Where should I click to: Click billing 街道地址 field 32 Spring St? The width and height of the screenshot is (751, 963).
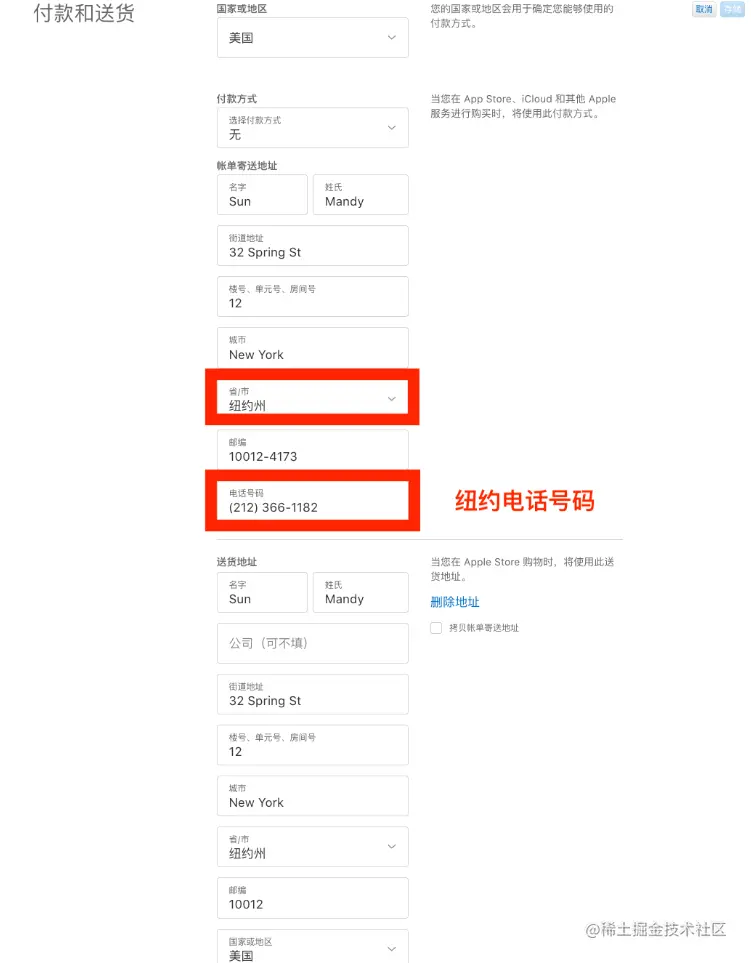point(313,246)
